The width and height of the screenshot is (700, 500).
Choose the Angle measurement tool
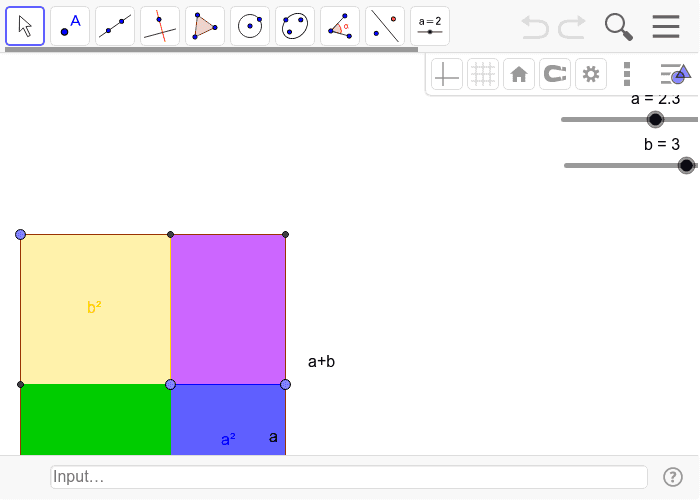(340, 26)
